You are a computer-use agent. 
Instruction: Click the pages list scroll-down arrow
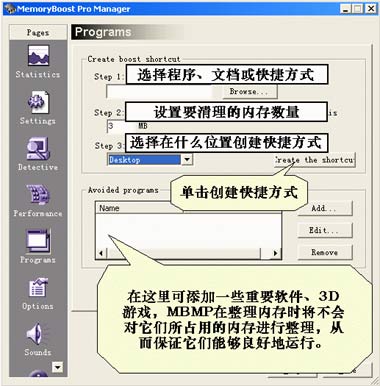tap(58, 367)
